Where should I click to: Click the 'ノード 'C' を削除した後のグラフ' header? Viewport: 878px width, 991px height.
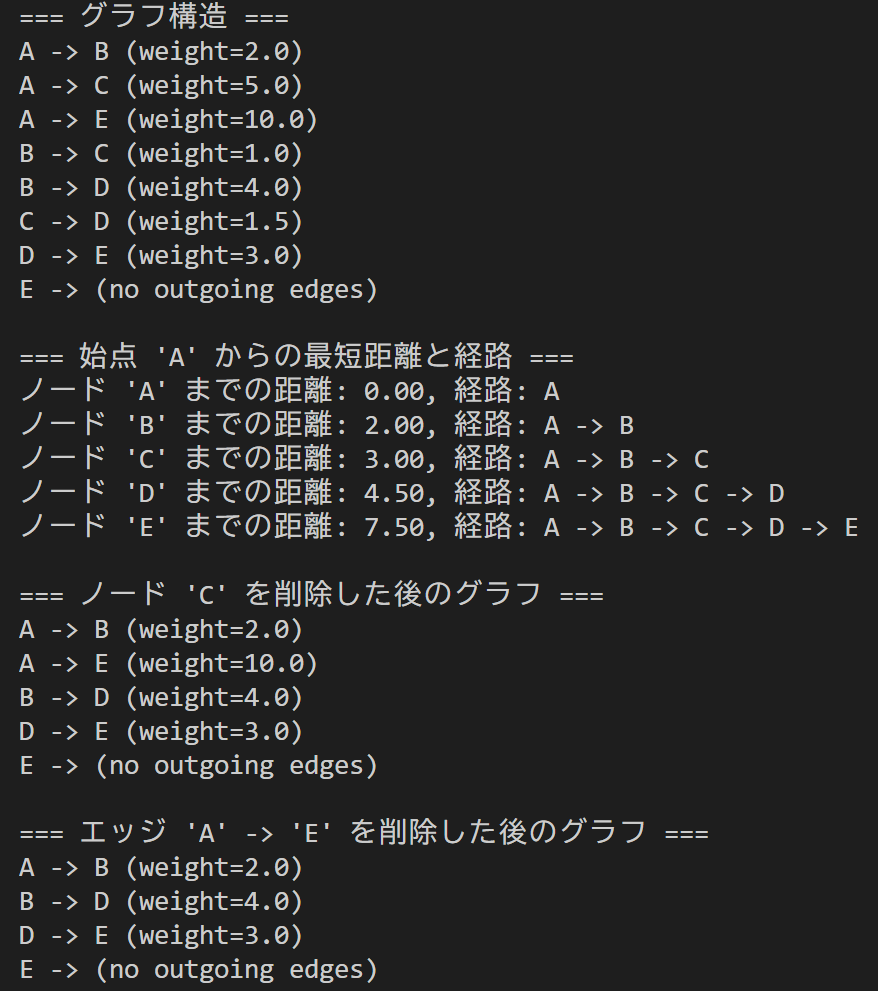311,595
